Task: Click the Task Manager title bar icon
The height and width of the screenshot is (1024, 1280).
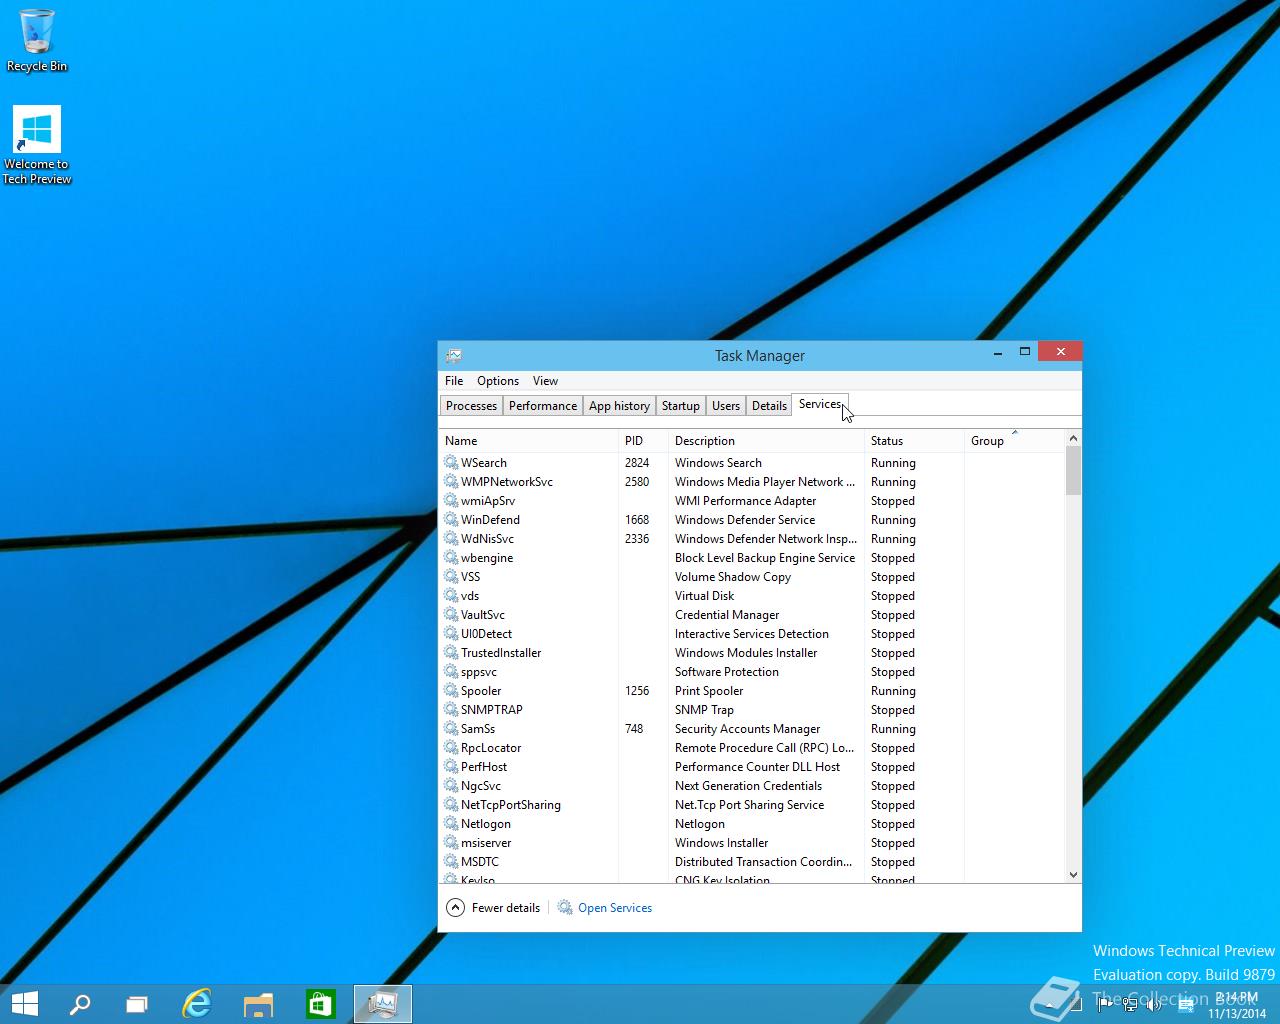Action: point(454,355)
